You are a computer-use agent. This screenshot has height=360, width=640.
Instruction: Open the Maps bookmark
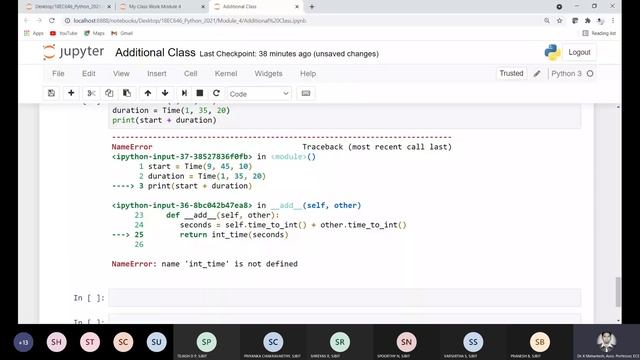[x=94, y=33]
